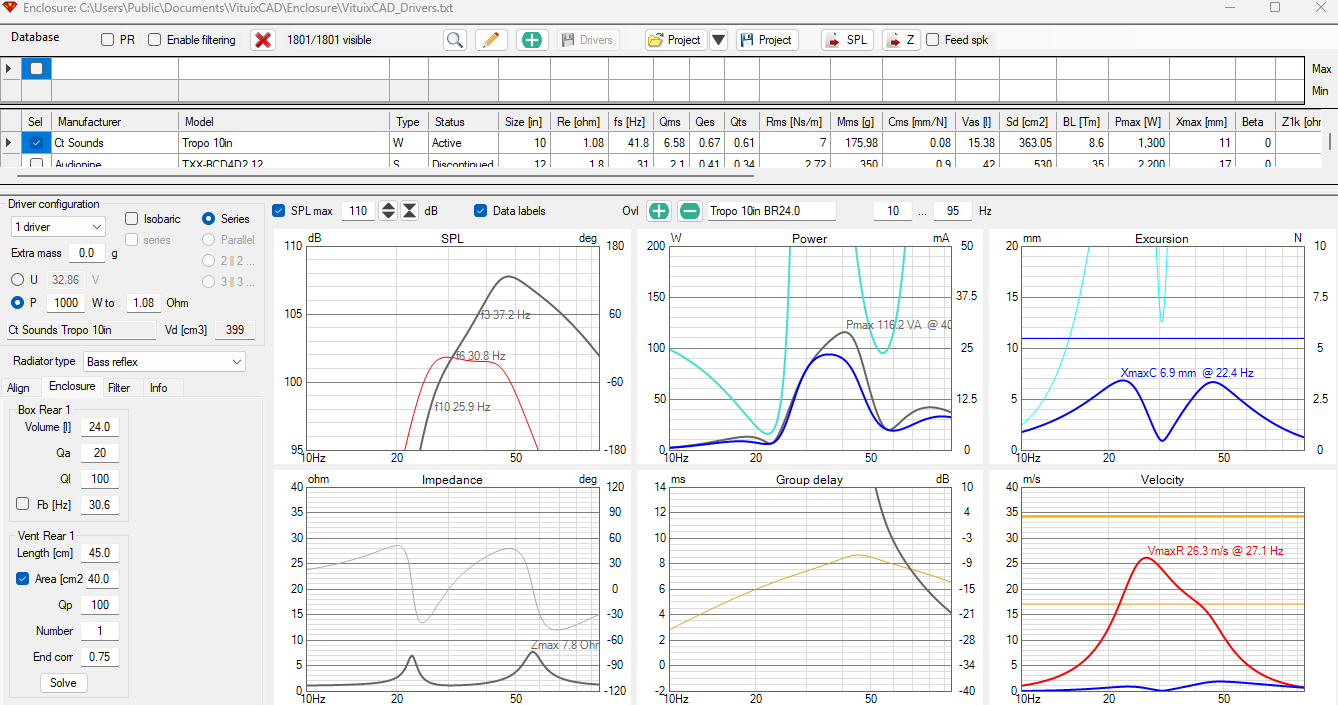This screenshot has height=705, width=1338.
Task: Click the horizontal scrollbar under the driver table
Action: 385,175
